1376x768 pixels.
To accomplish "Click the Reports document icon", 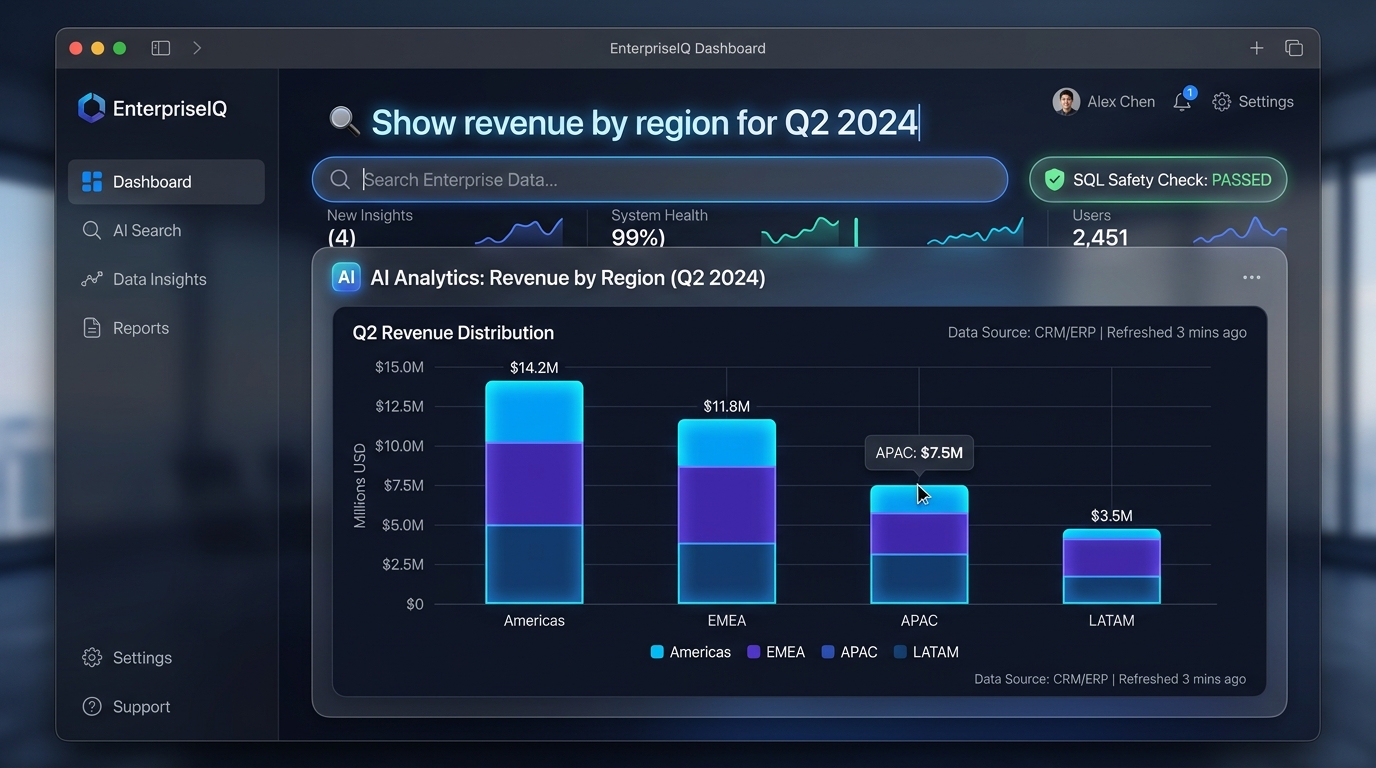I will pos(92,329).
